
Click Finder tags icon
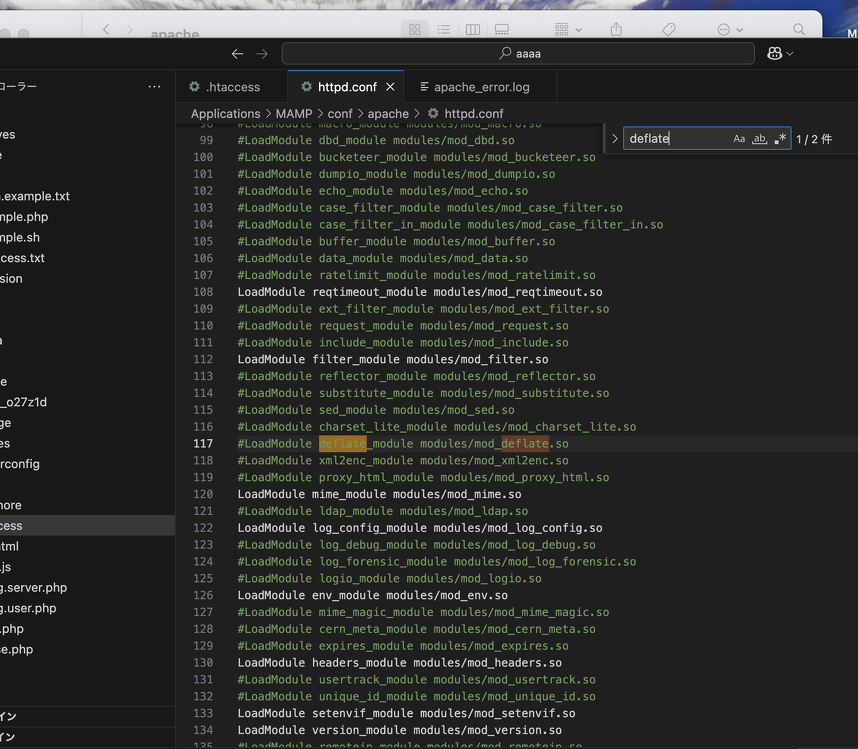pos(669,29)
